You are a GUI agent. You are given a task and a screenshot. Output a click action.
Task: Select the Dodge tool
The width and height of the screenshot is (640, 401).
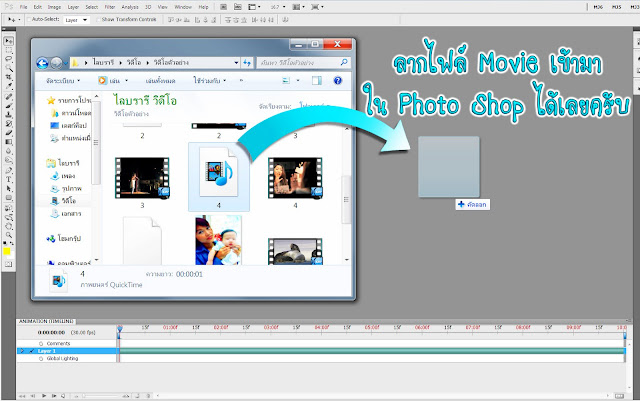coord(9,160)
